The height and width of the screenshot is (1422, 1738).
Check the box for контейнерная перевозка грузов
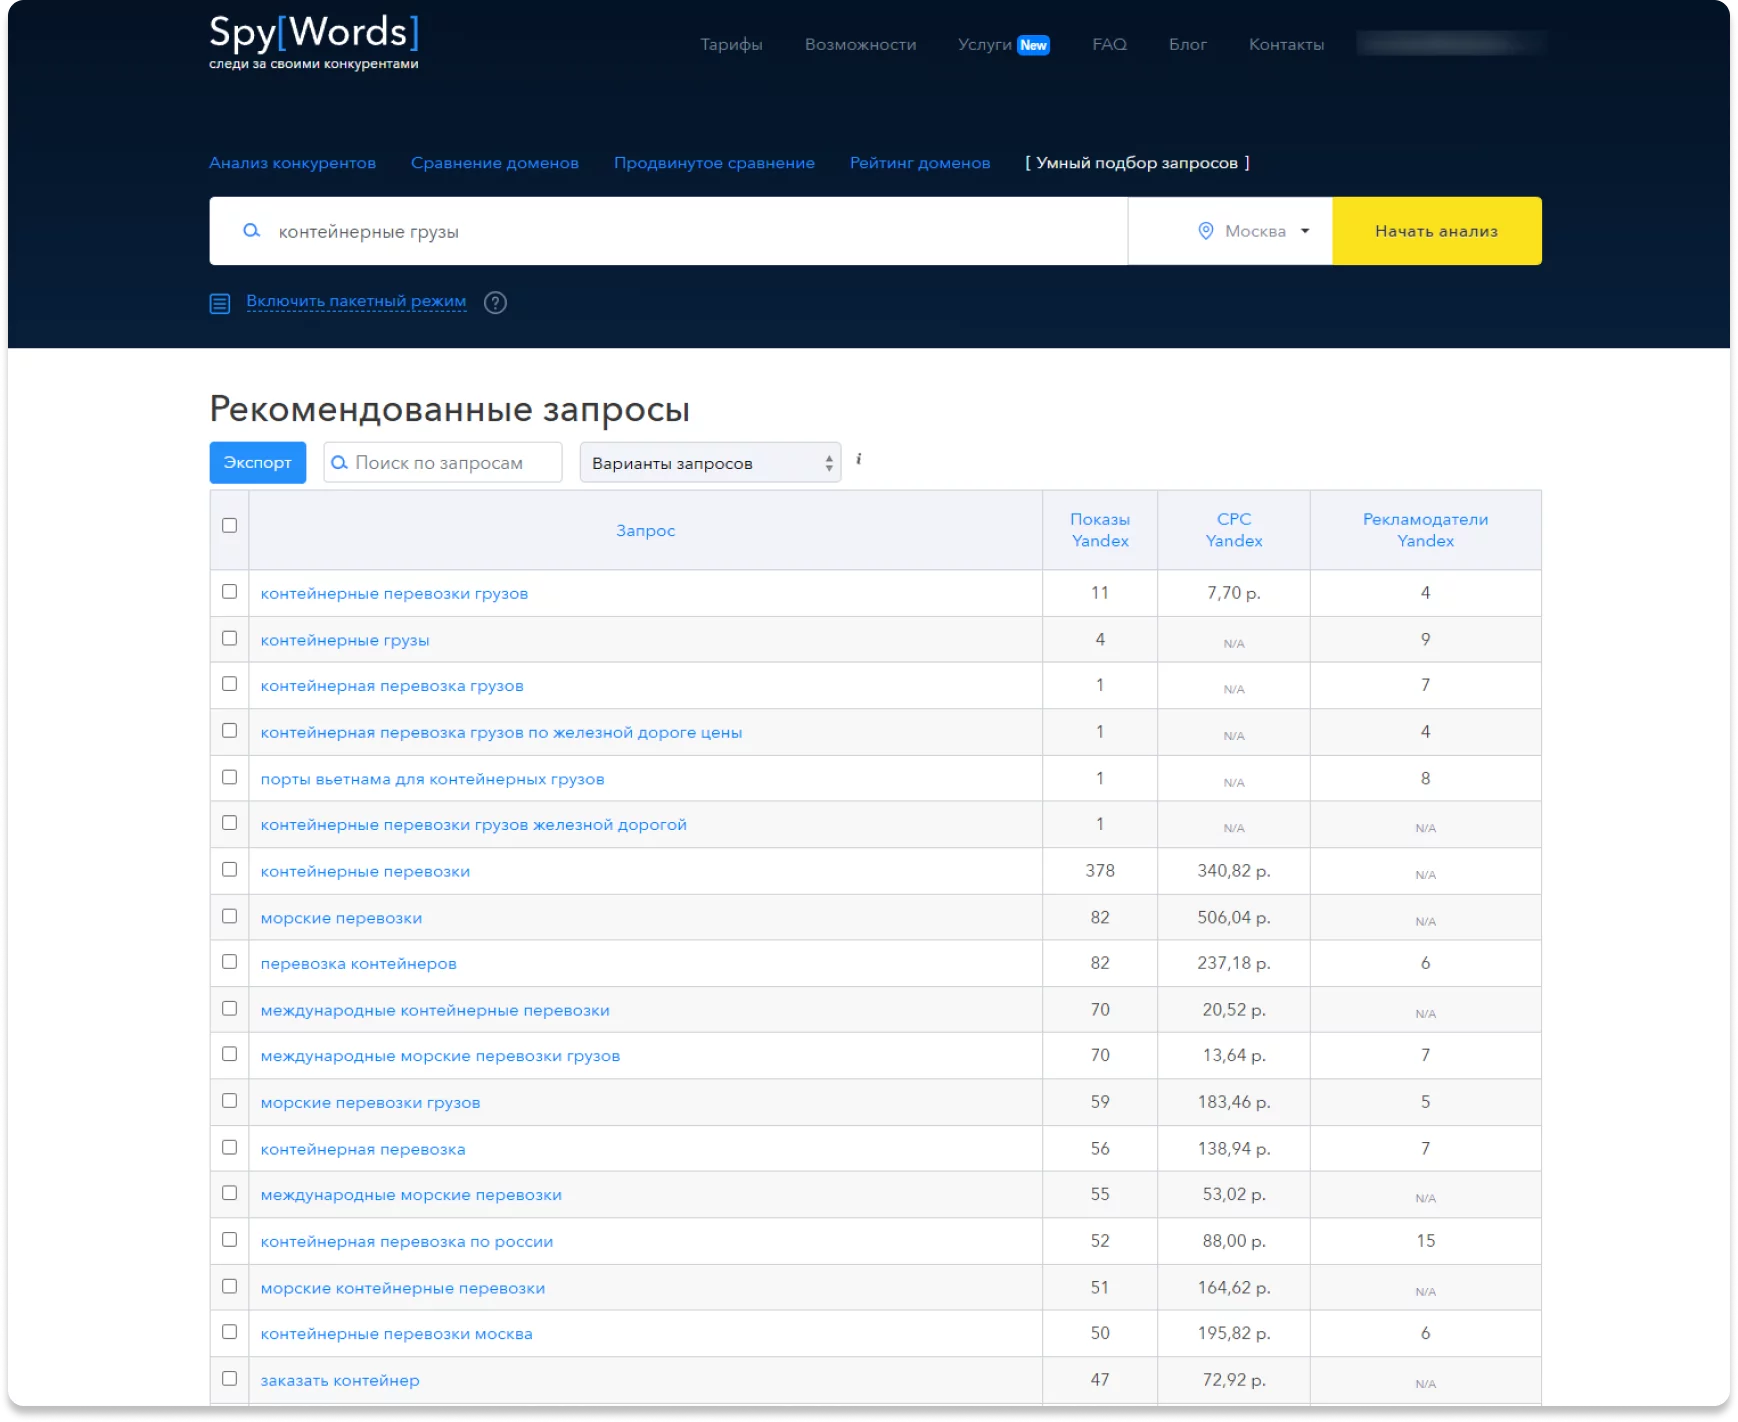pos(229,684)
